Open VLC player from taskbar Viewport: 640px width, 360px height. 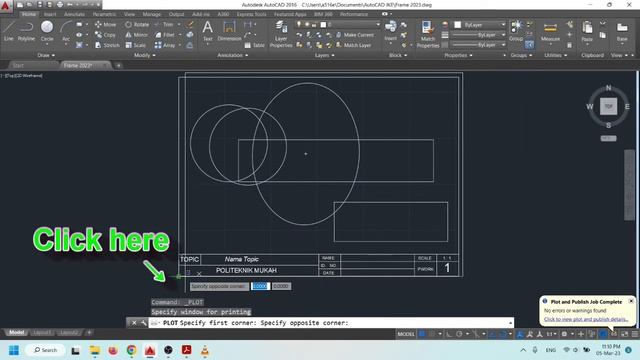(x=205, y=350)
